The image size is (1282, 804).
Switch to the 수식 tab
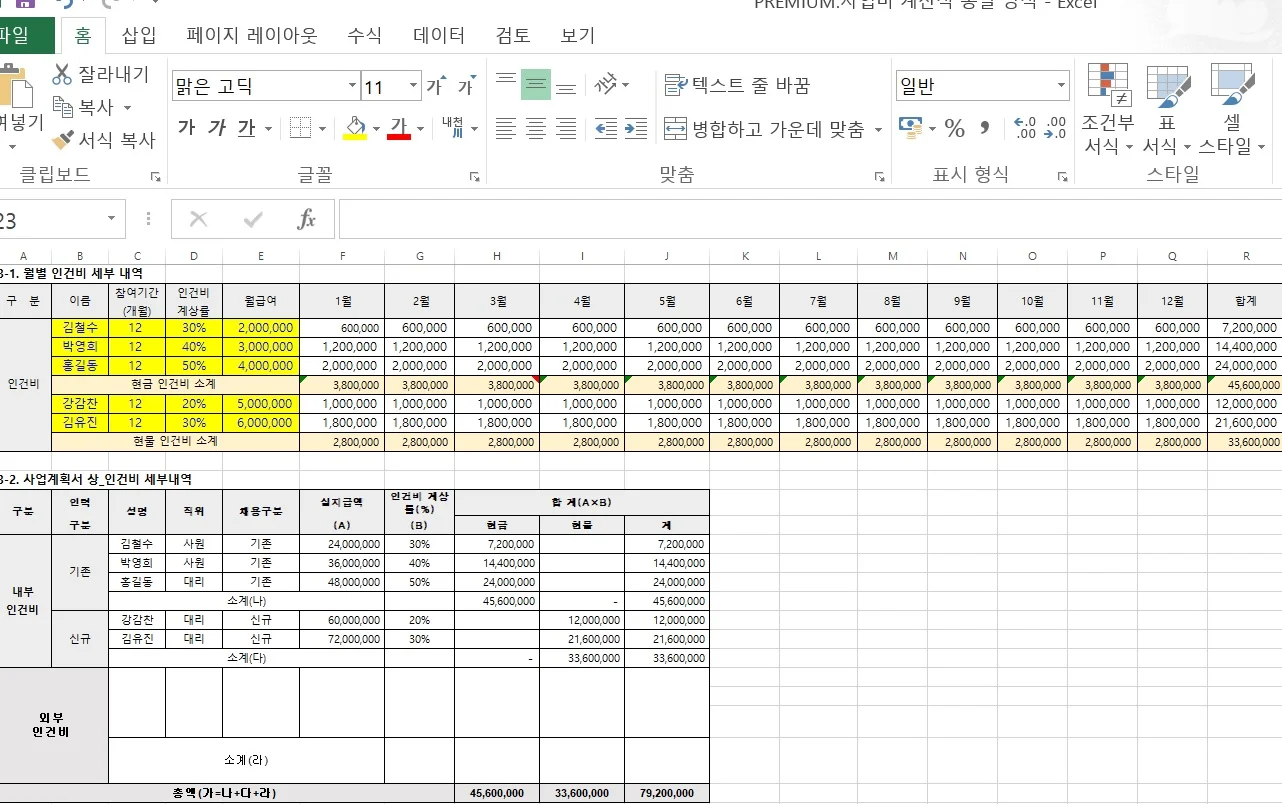[x=364, y=35]
